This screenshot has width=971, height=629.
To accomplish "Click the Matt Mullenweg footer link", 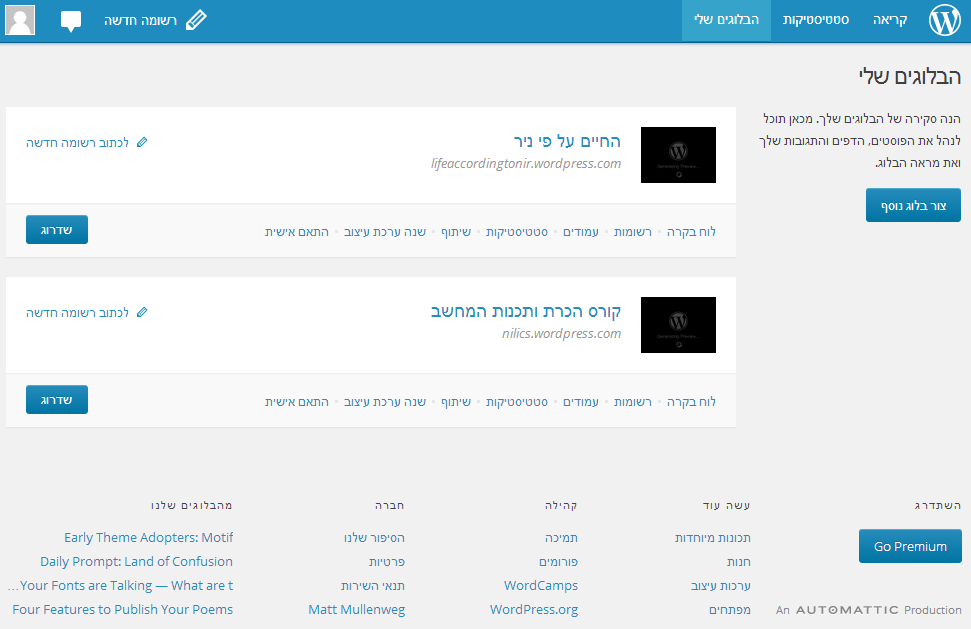I will [x=357, y=609].
